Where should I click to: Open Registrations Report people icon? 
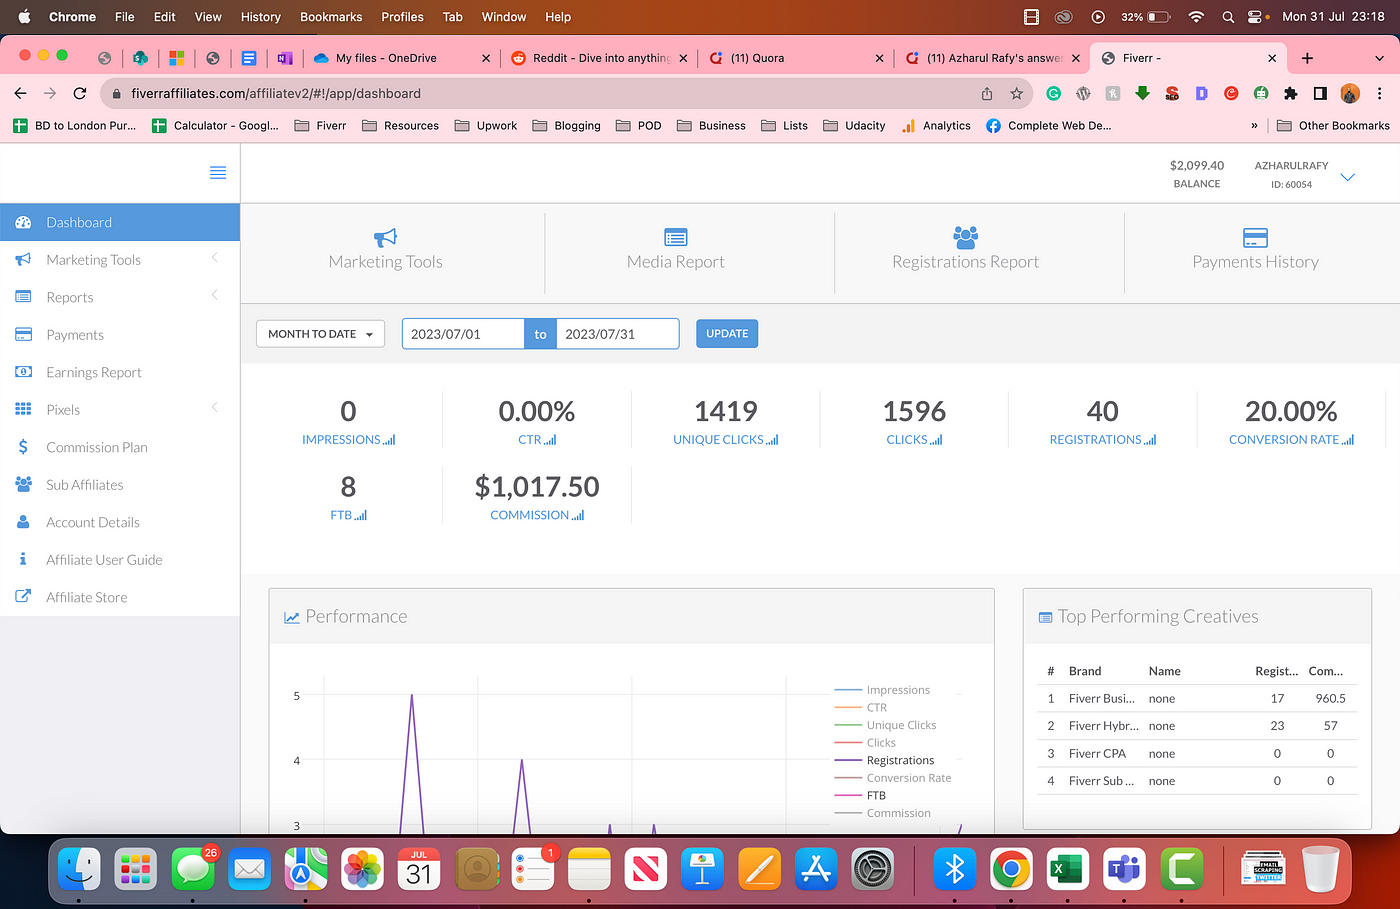pos(965,237)
